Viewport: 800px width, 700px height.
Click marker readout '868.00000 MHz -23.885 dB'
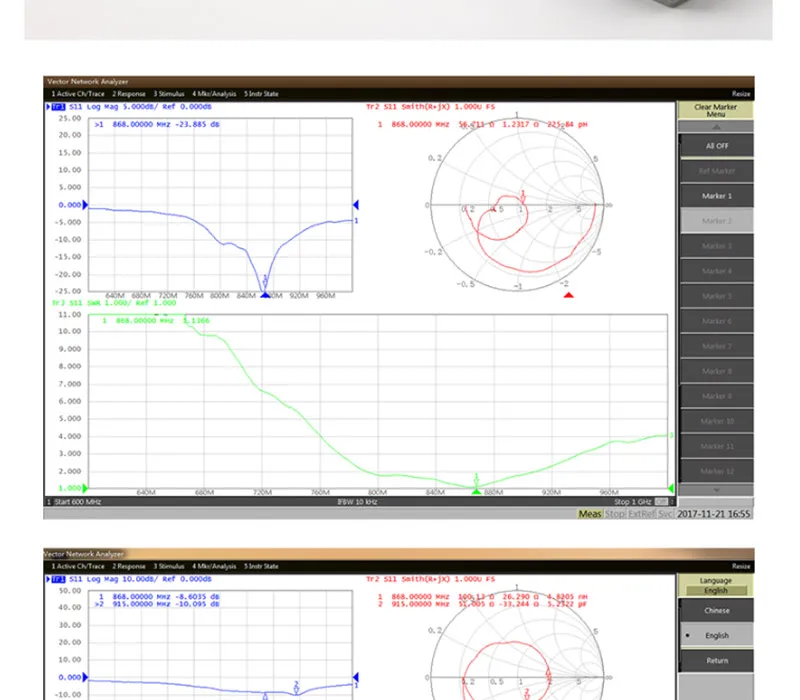(x=166, y=124)
